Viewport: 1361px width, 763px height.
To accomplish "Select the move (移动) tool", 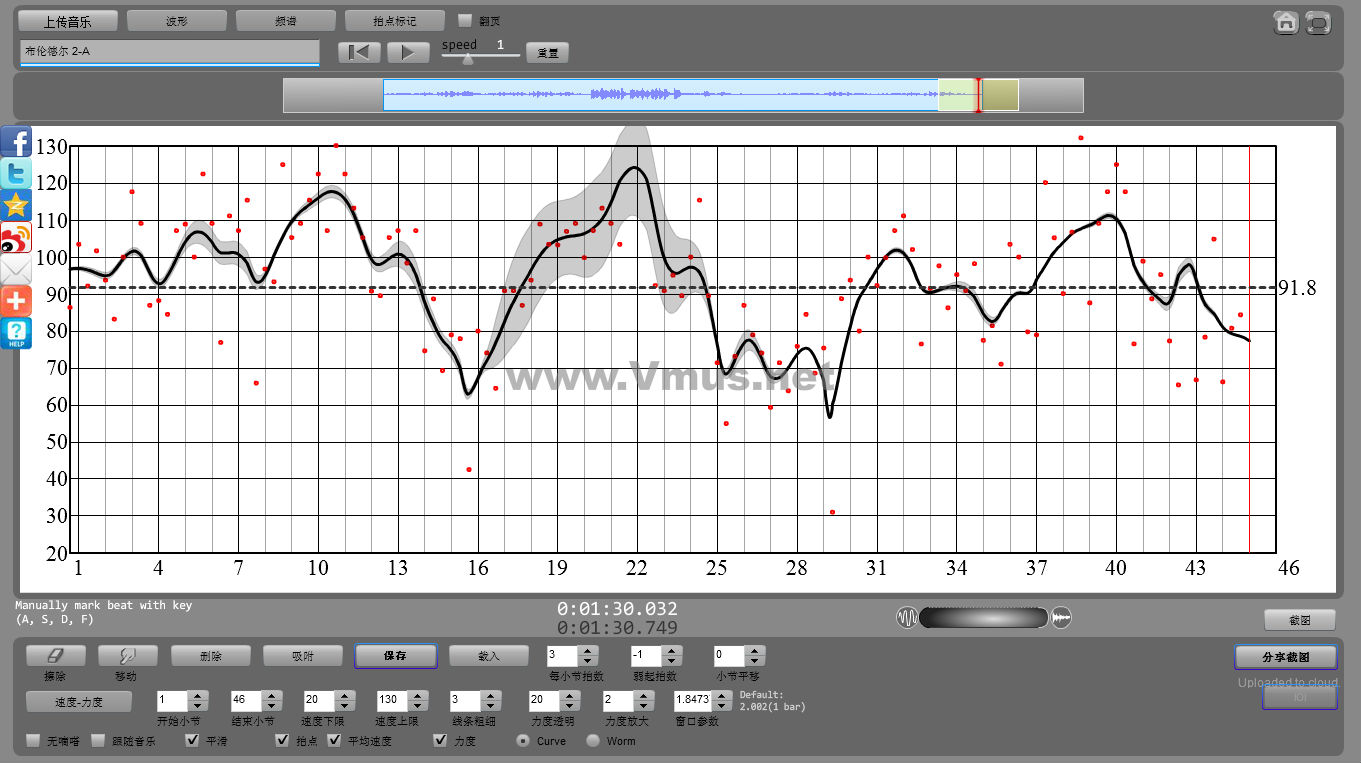I will (x=127, y=656).
